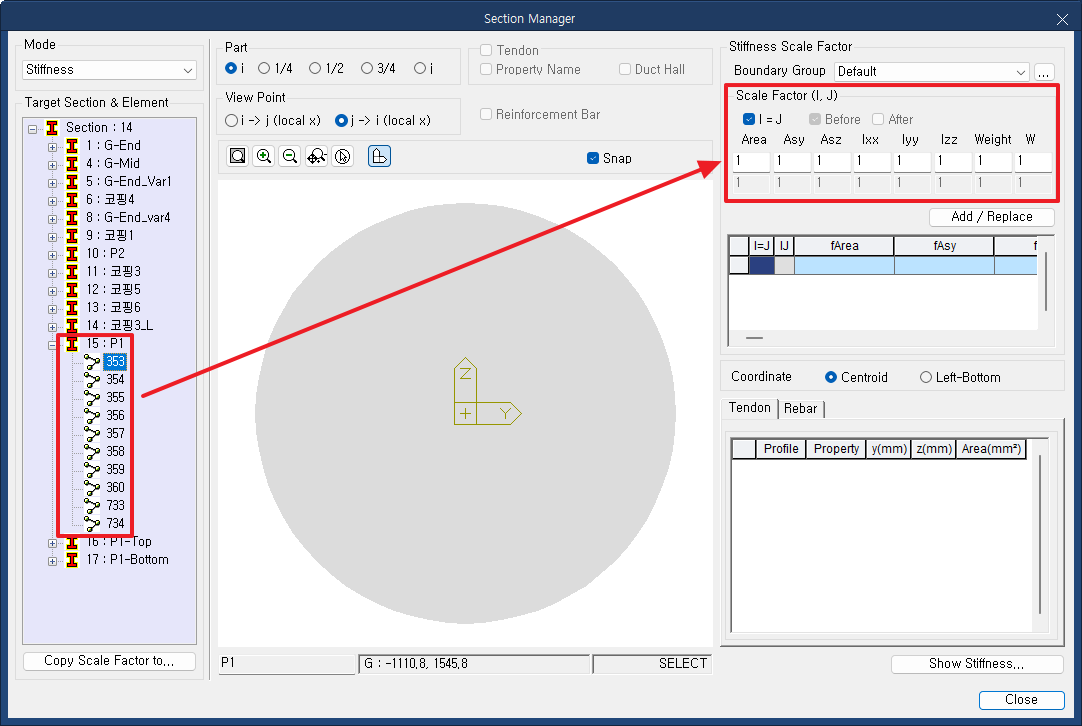
Task: Click the pointer select mode icon
Action: (x=343, y=157)
